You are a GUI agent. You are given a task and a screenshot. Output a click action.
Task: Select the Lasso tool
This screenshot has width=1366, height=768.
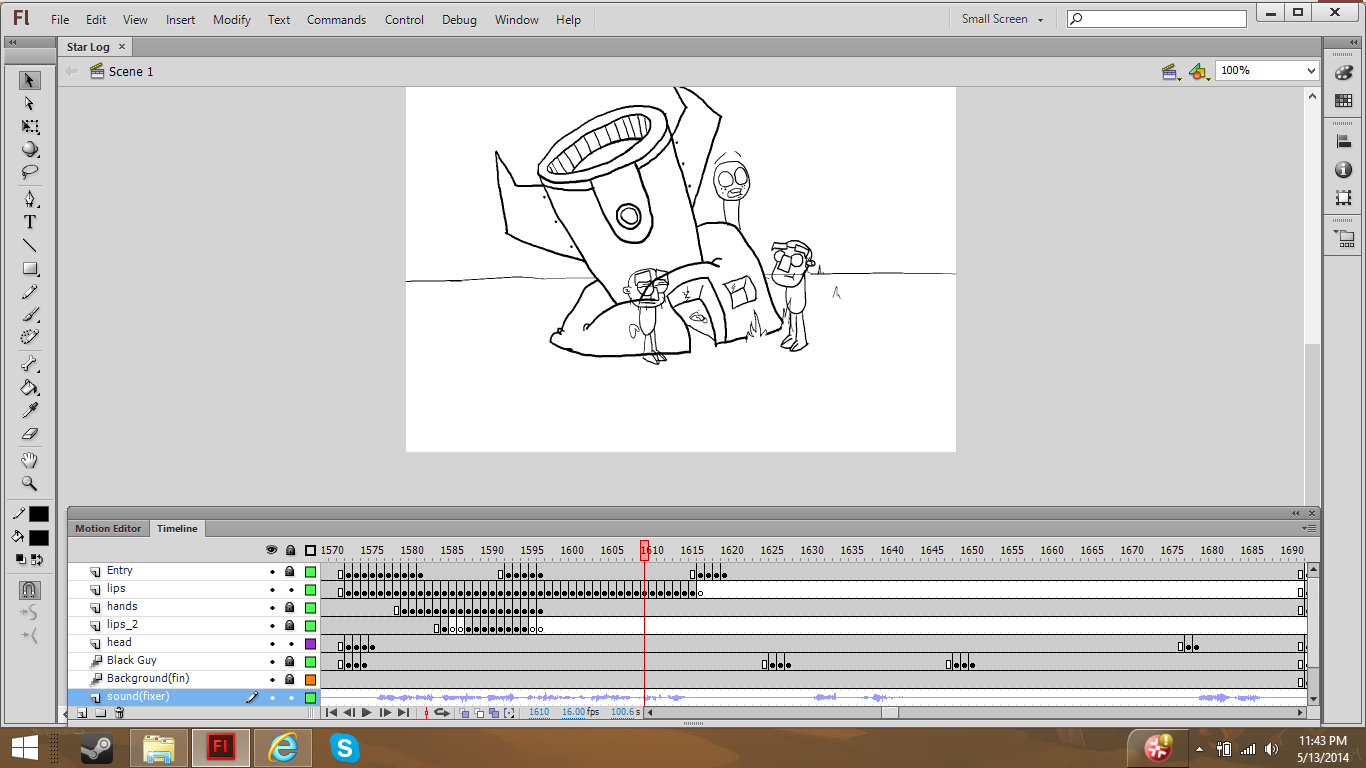point(30,173)
